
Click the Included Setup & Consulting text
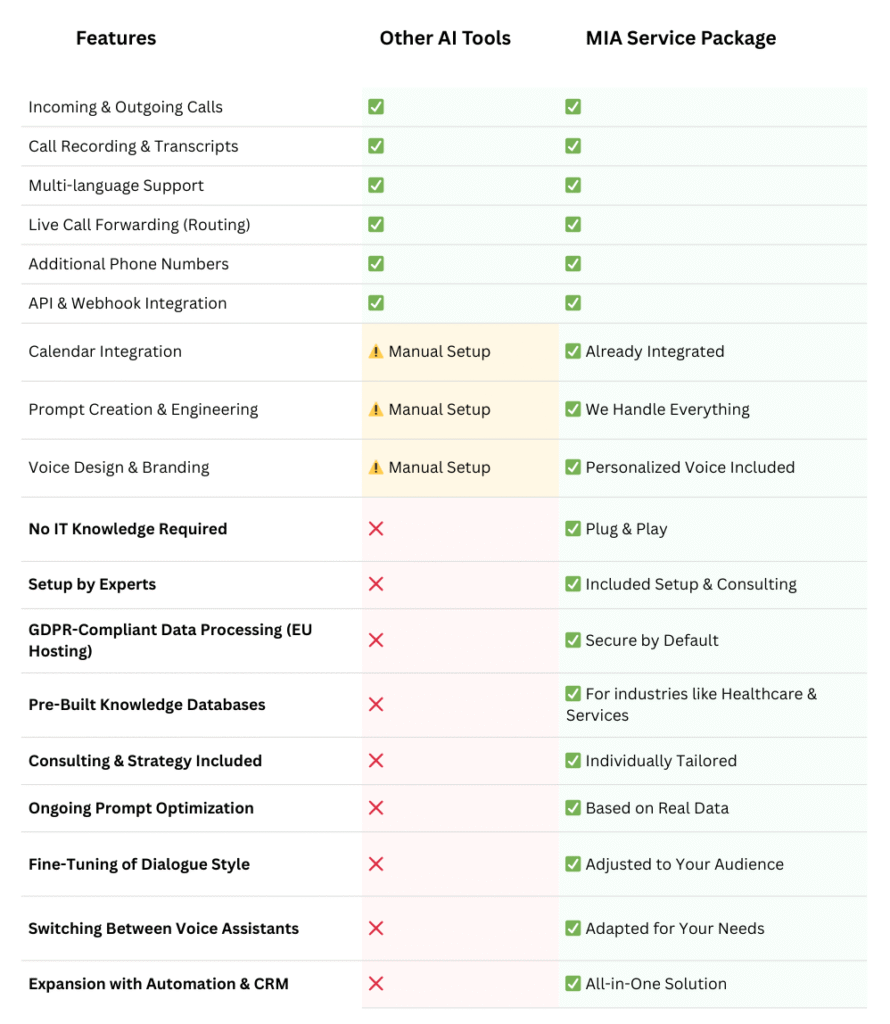pos(691,585)
